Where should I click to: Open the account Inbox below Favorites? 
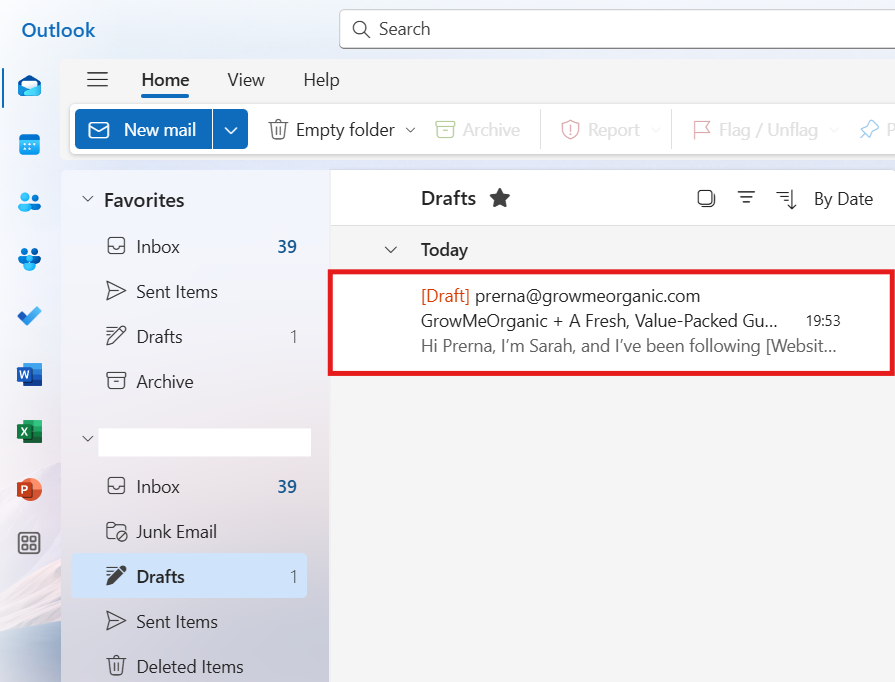click(x=189, y=486)
